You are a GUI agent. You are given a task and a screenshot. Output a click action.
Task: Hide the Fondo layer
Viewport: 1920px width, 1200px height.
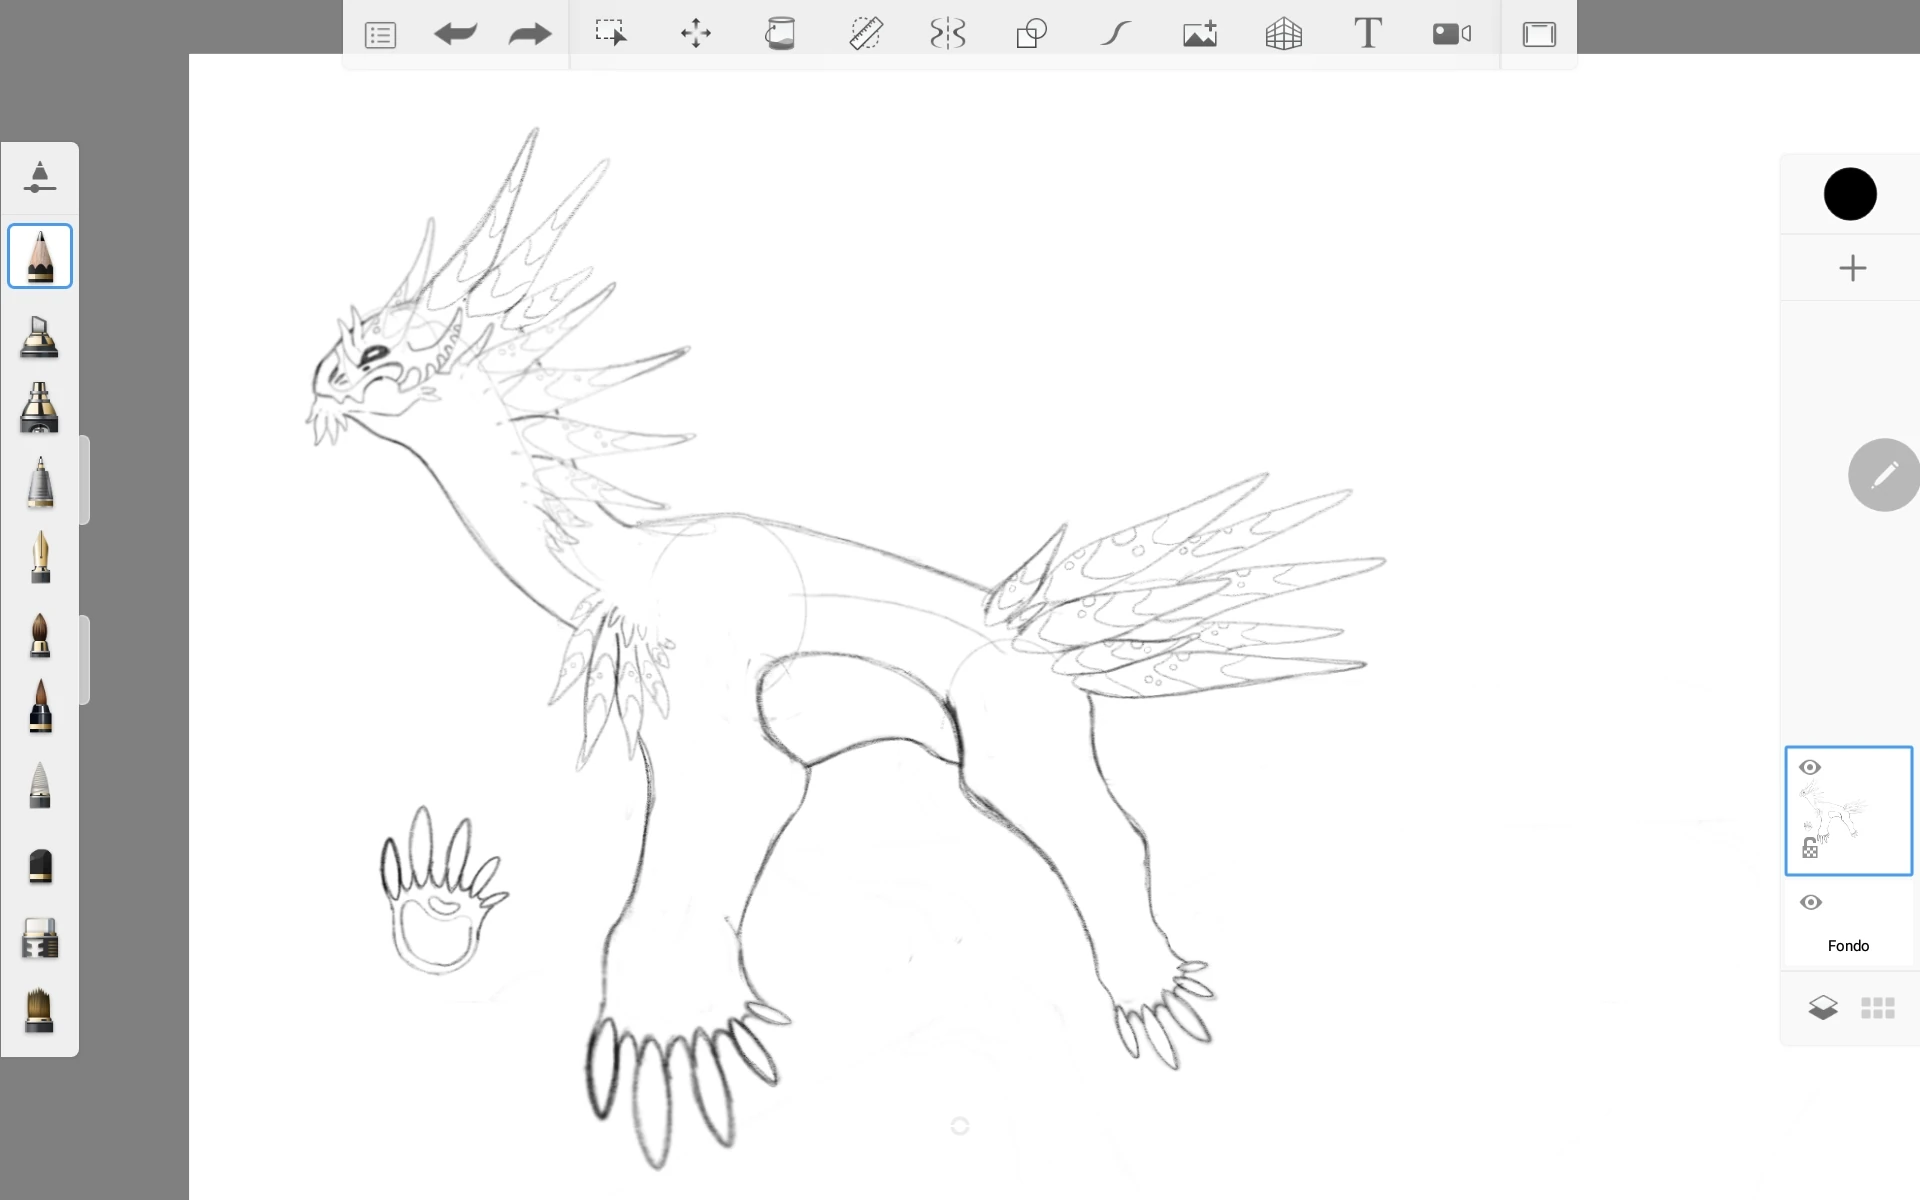[x=1811, y=902]
